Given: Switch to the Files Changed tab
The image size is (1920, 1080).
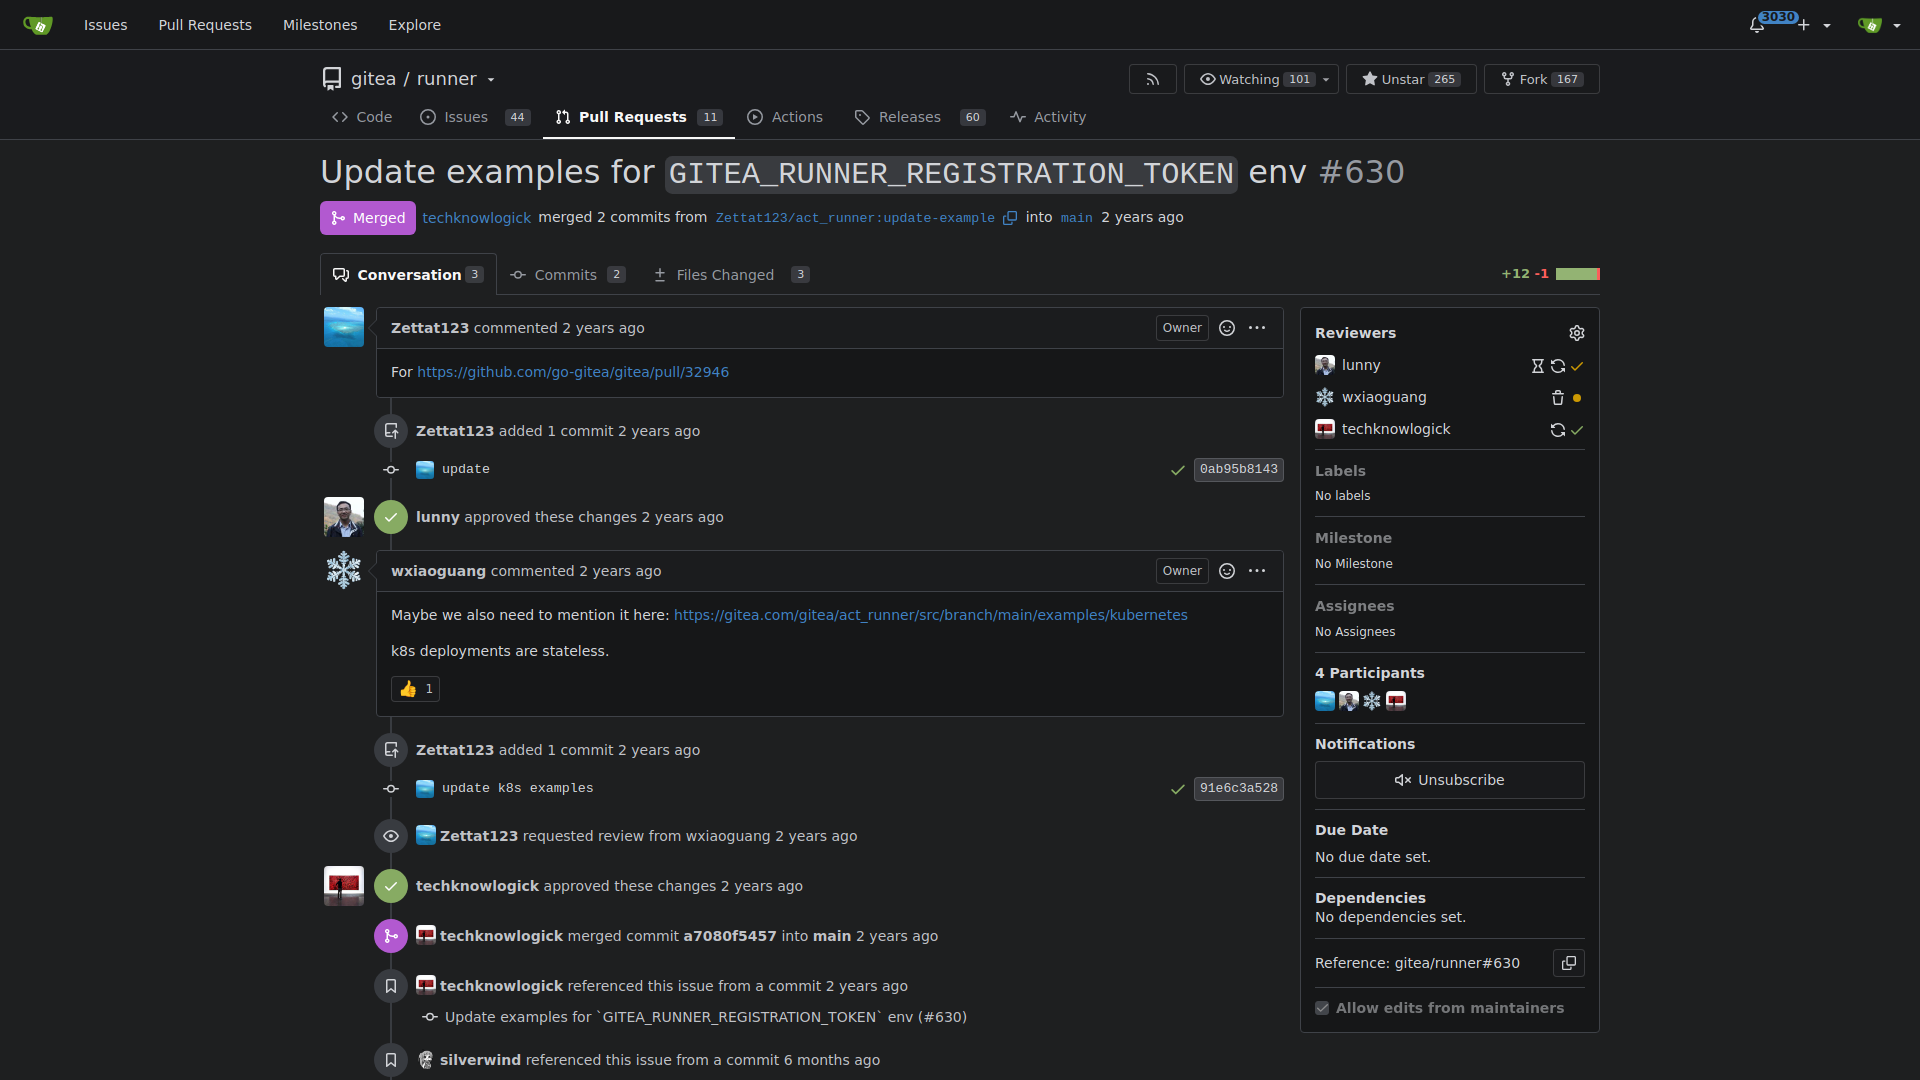Looking at the screenshot, I should coord(731,275).
